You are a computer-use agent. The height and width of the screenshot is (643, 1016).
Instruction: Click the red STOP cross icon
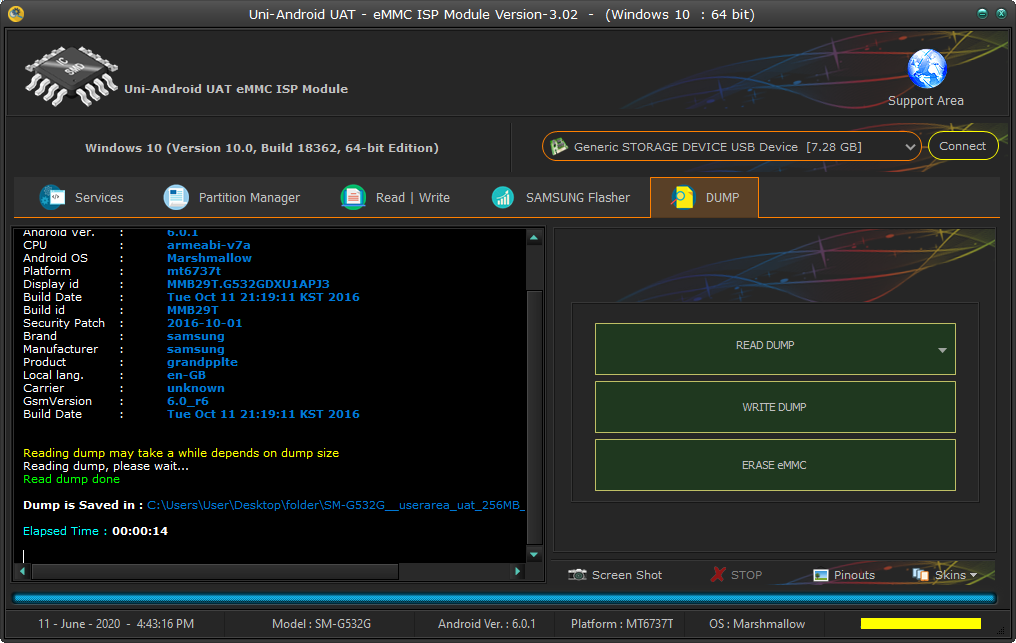coord(718,575)
